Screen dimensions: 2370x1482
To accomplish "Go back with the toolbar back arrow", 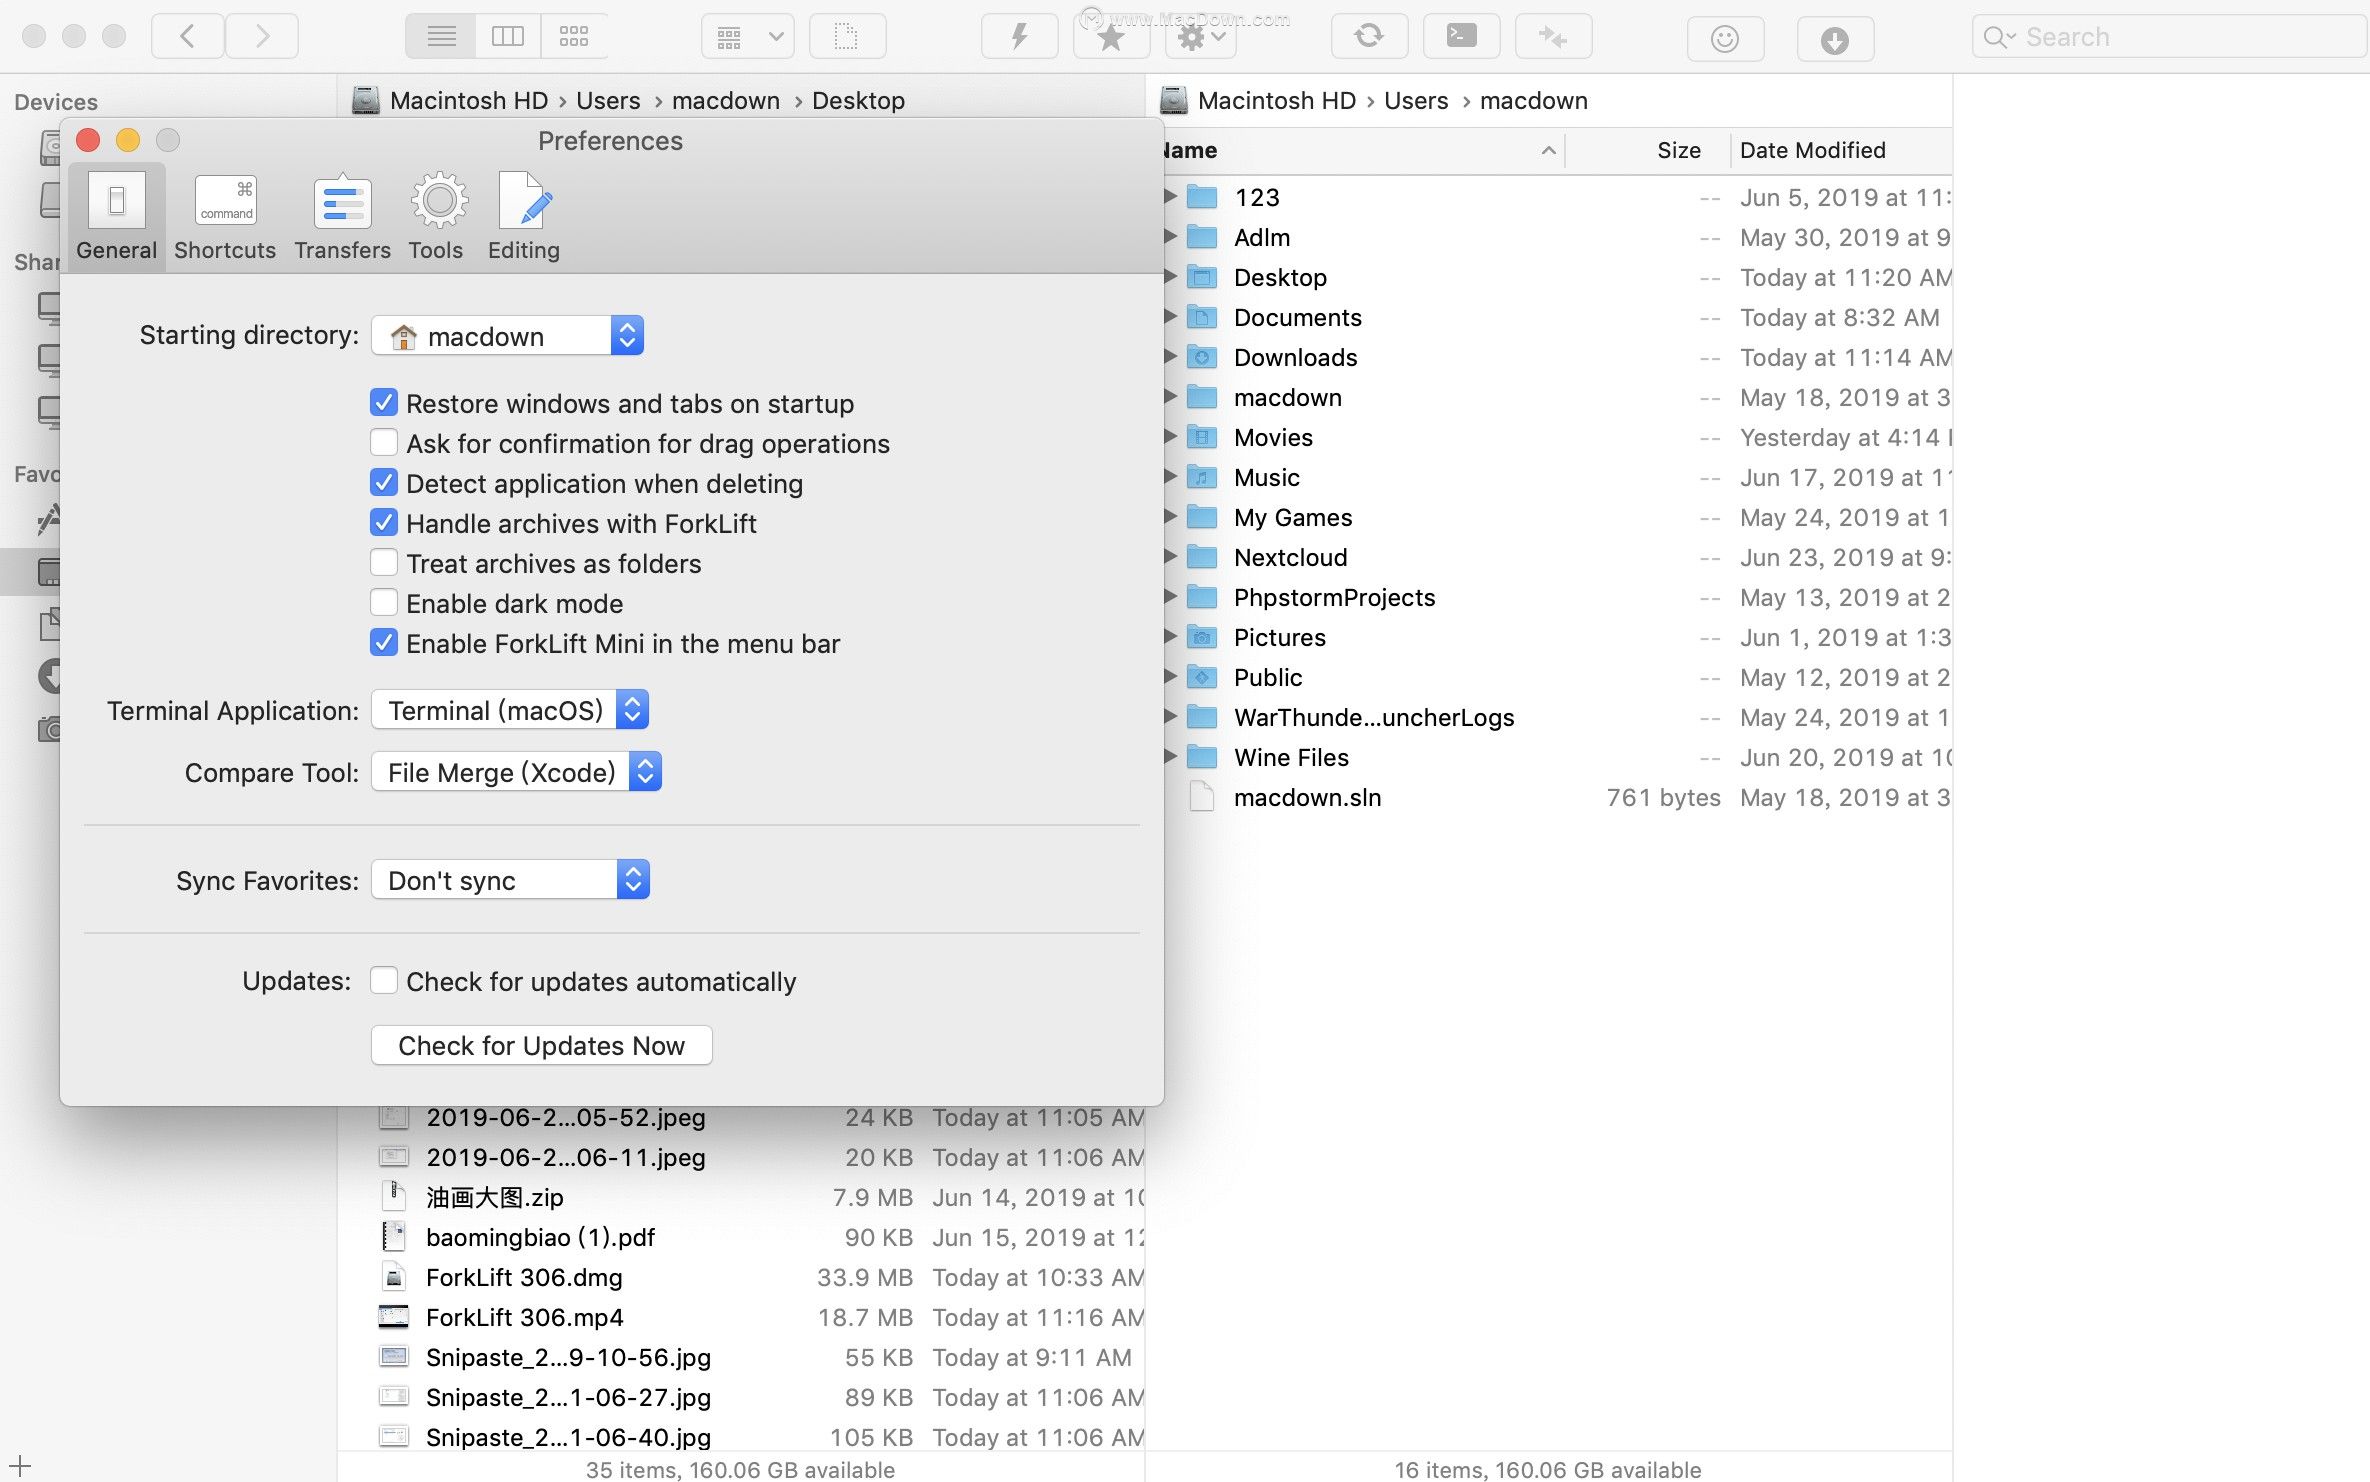I will [x=187, y=37].
